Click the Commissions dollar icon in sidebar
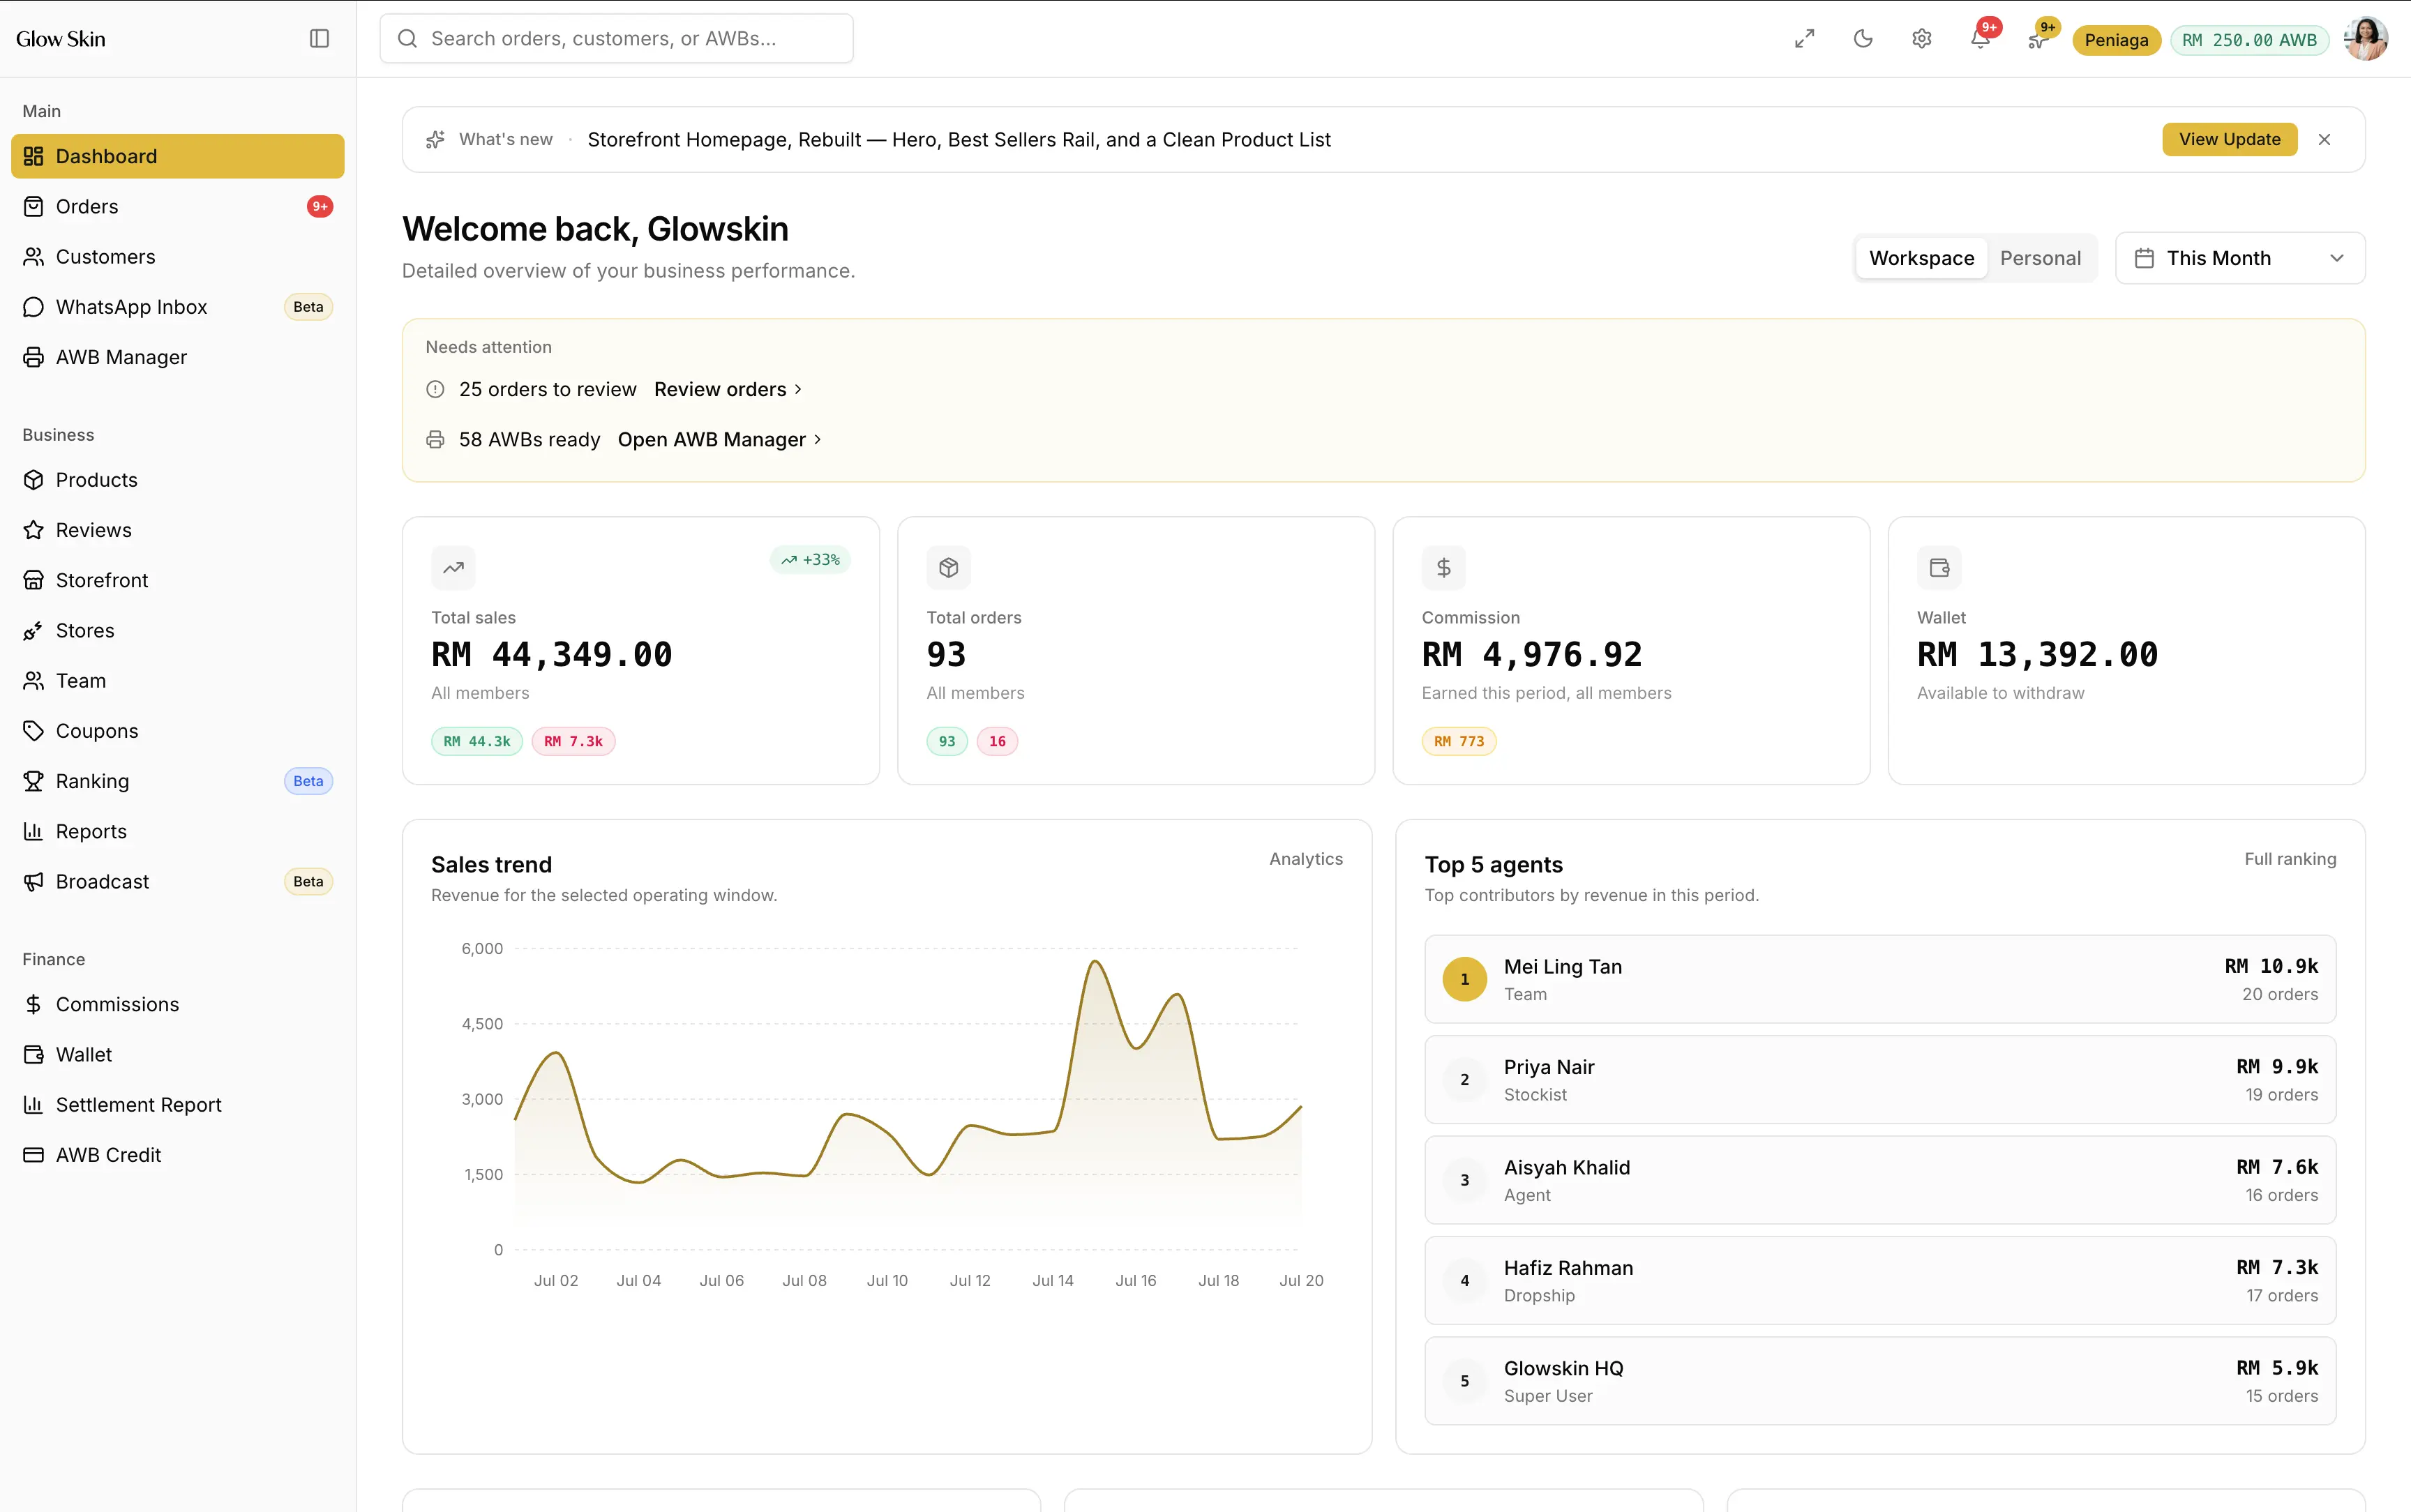This screenshot has height=1512, width=2411. 34,1004
